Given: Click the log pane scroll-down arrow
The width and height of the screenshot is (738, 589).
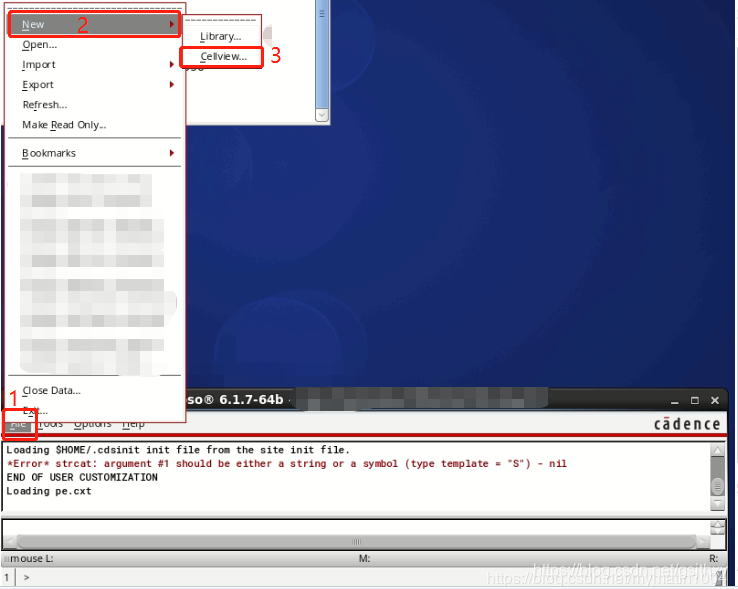Looking at the screenshot, I should [x=717, y=504].
